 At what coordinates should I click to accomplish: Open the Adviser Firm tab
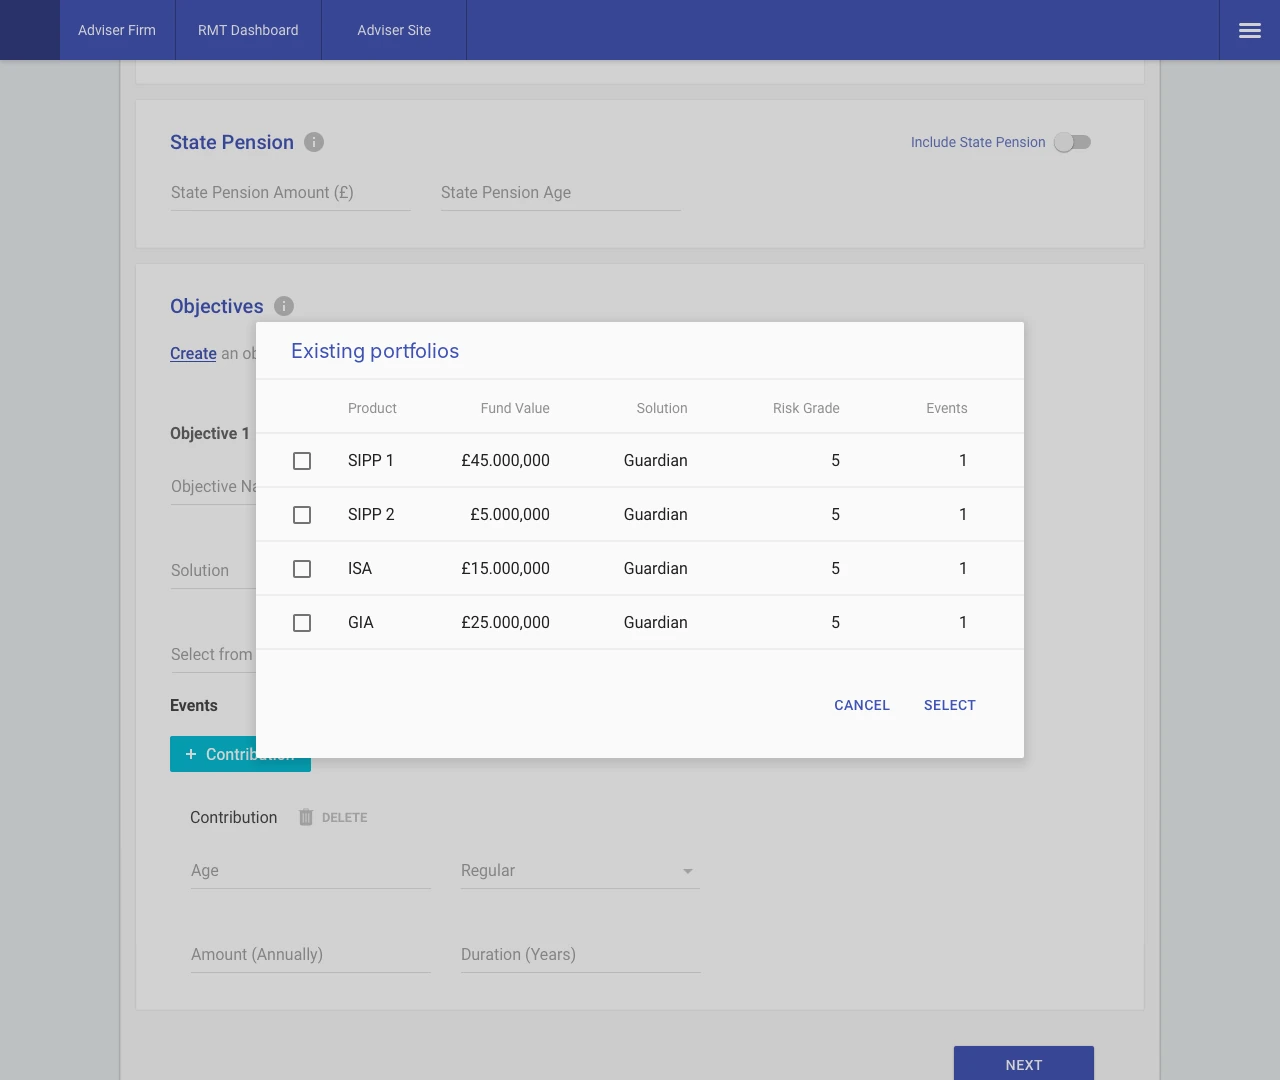(117, 30)
